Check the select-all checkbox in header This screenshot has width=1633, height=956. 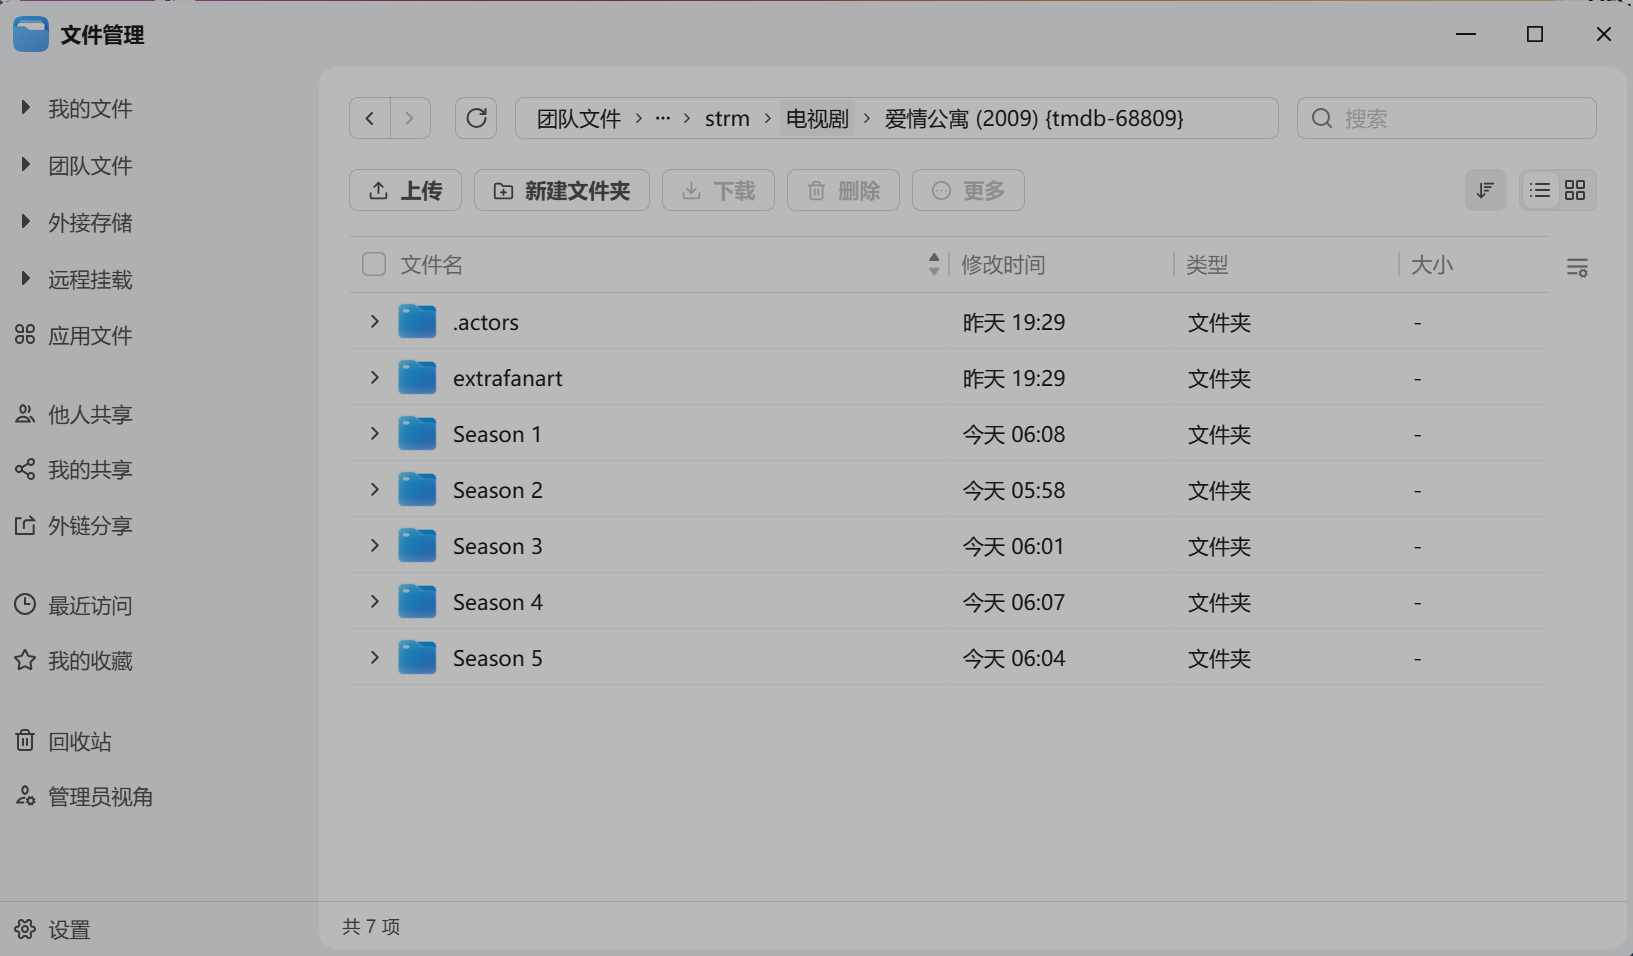pos(373,264)
